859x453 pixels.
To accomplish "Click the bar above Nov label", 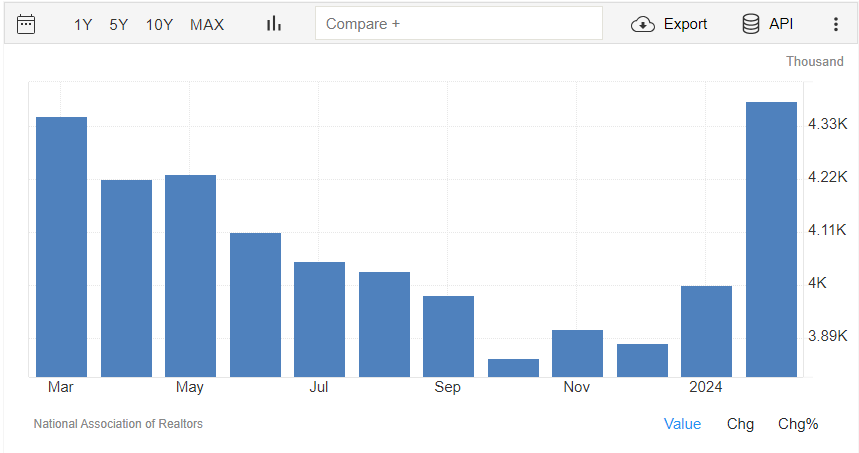I will tap(577, 353).
